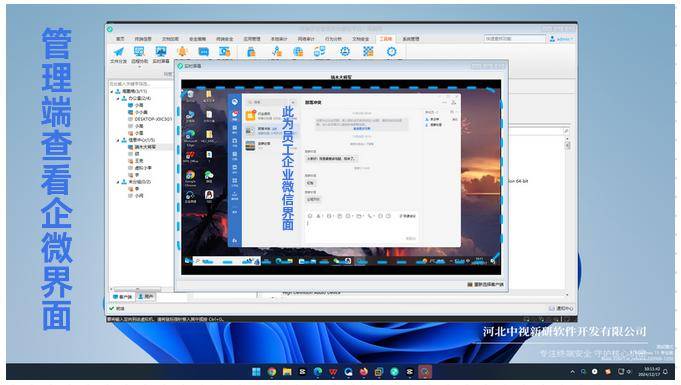Image resolution: width=681 pixels, height=385 pixels.
Task: Click the orange lock folder toolbox icon
Action: pyautogui.click(x=251, y=52)
